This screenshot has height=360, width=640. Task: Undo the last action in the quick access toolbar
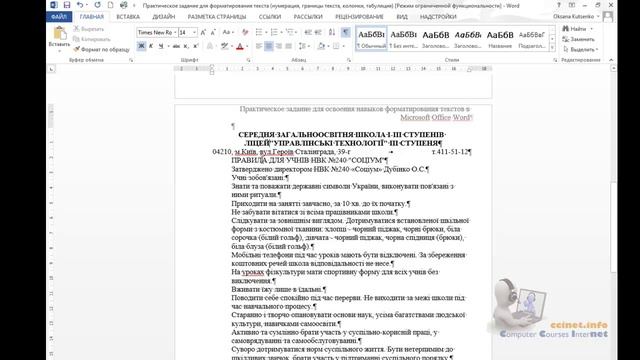pyautogui.click(x=80, y=5)
